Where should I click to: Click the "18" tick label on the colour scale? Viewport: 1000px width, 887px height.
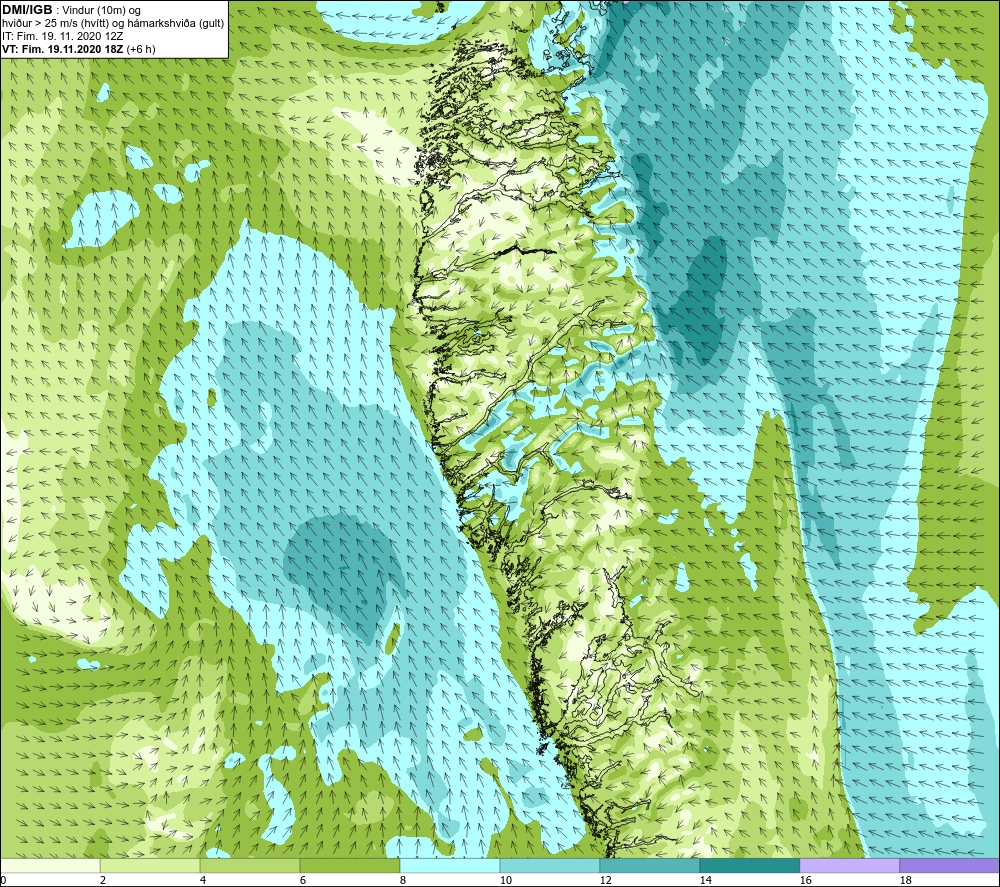pyautogui.click(x=905, y=880)
